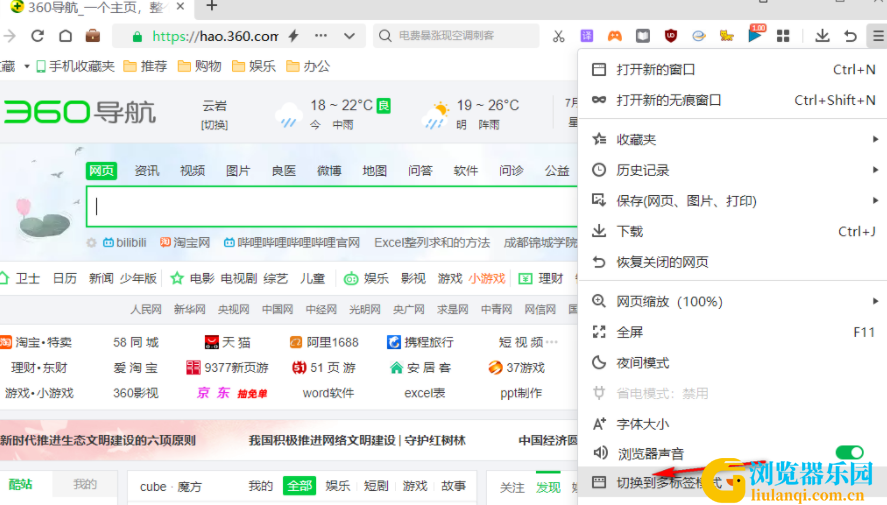887x505 pixels.
Task: Expand 网页缩放 (100%) submenu
Action: pos(733,301)
